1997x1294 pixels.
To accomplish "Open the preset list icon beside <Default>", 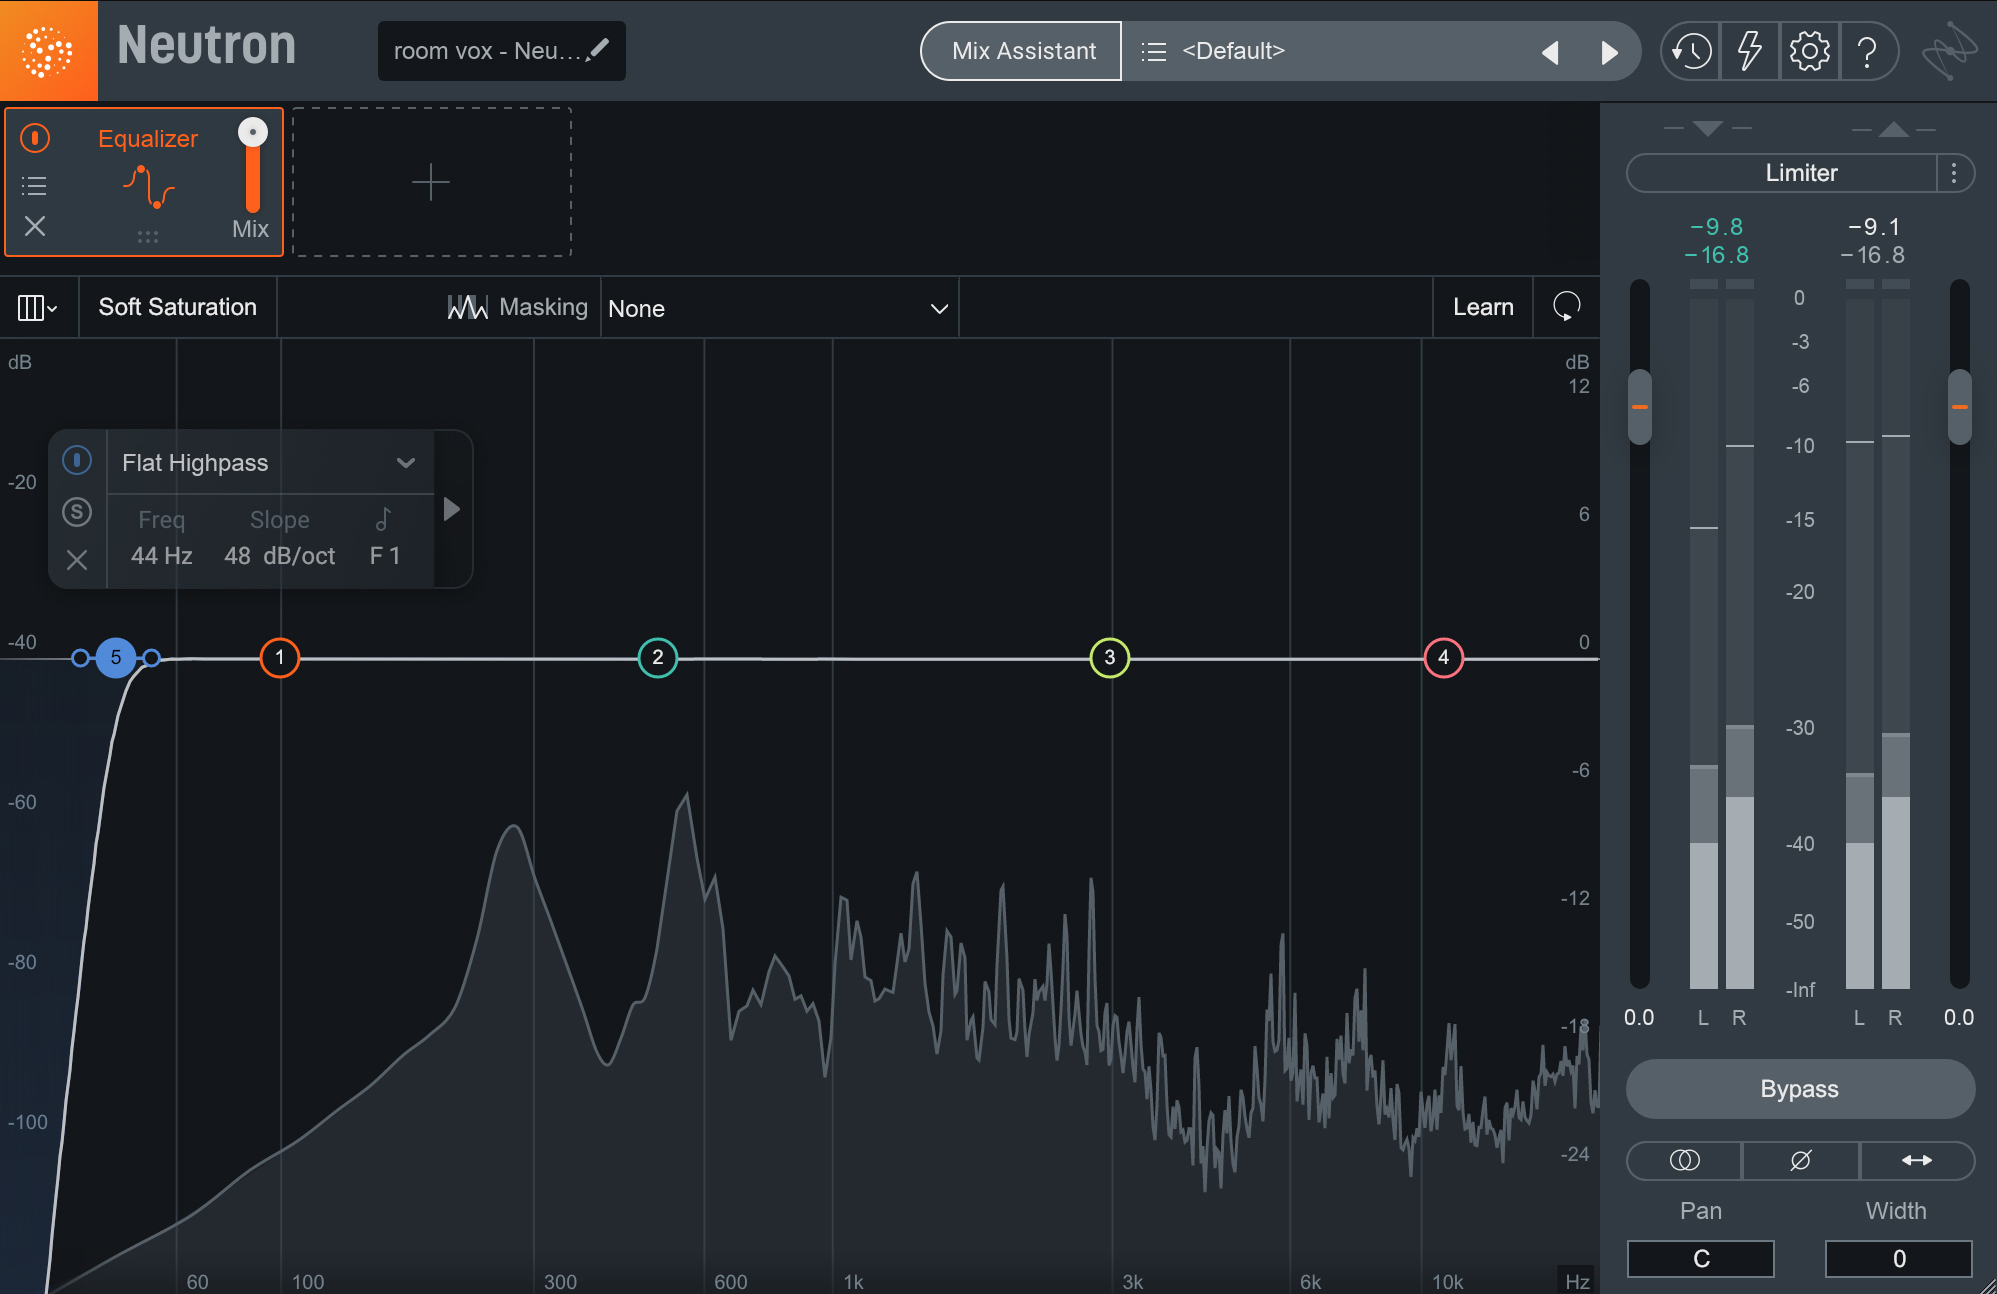I will point(1154,51).
